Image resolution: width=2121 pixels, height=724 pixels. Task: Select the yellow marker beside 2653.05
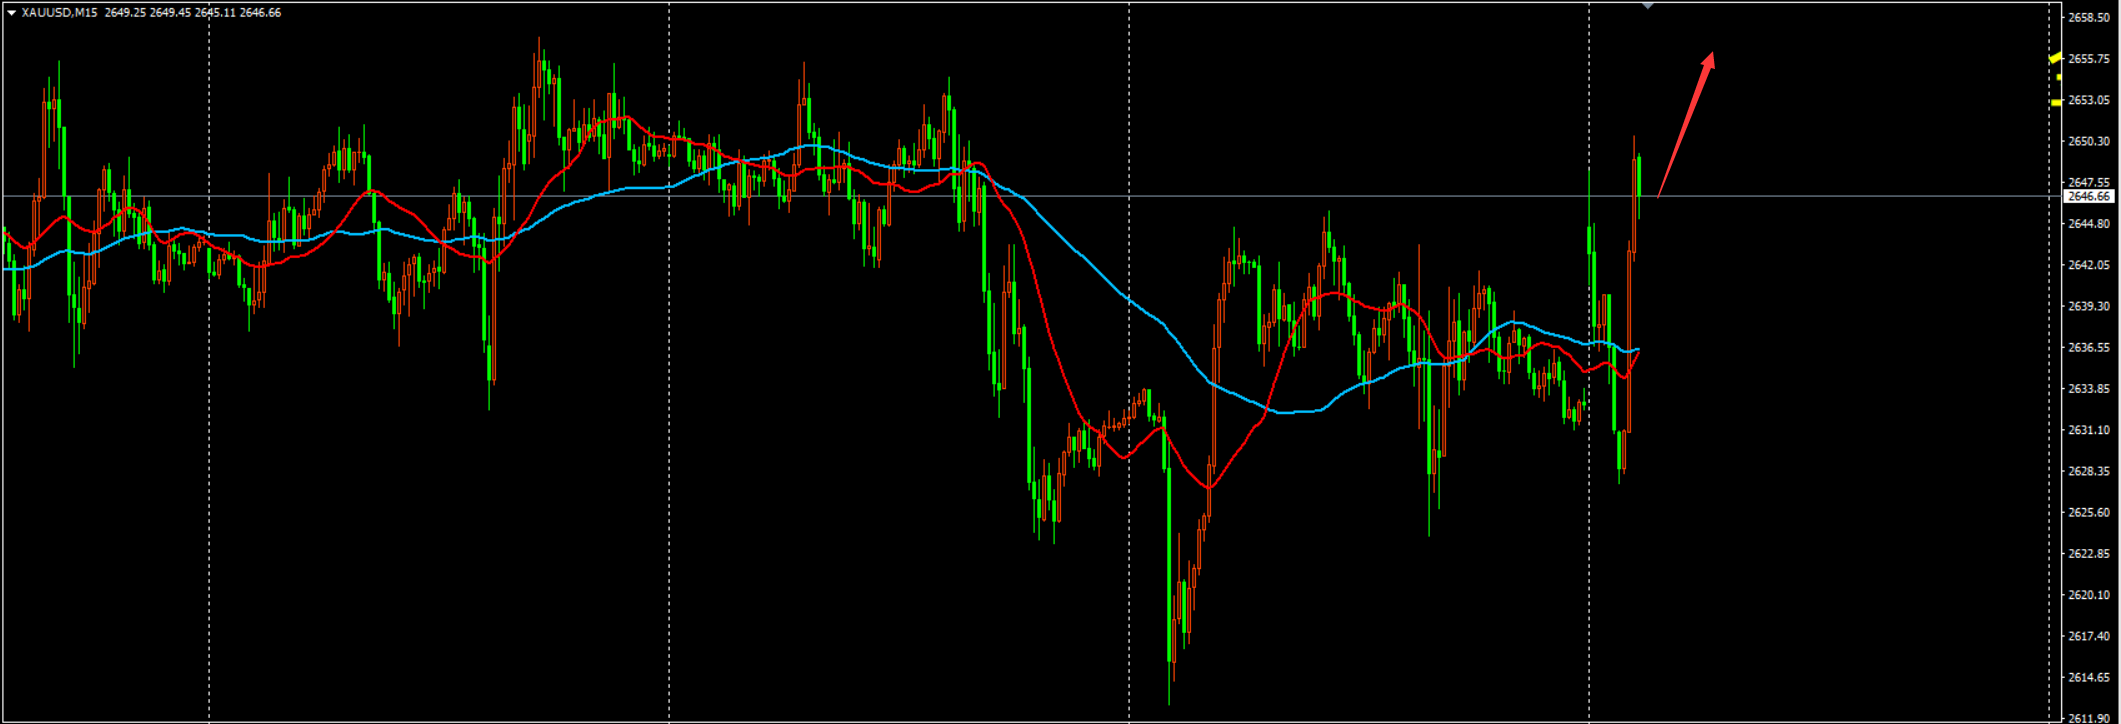(2056, 102)
